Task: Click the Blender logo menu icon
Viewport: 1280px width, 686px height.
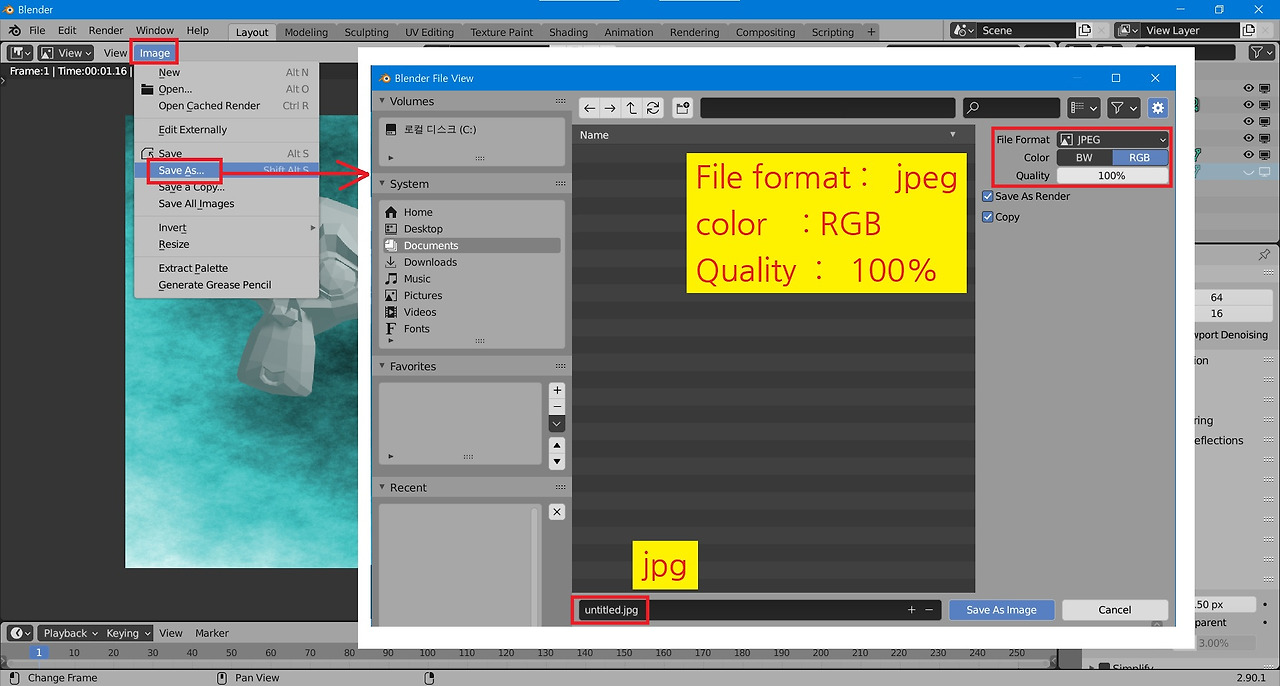Action: click(x=14, y=31)
